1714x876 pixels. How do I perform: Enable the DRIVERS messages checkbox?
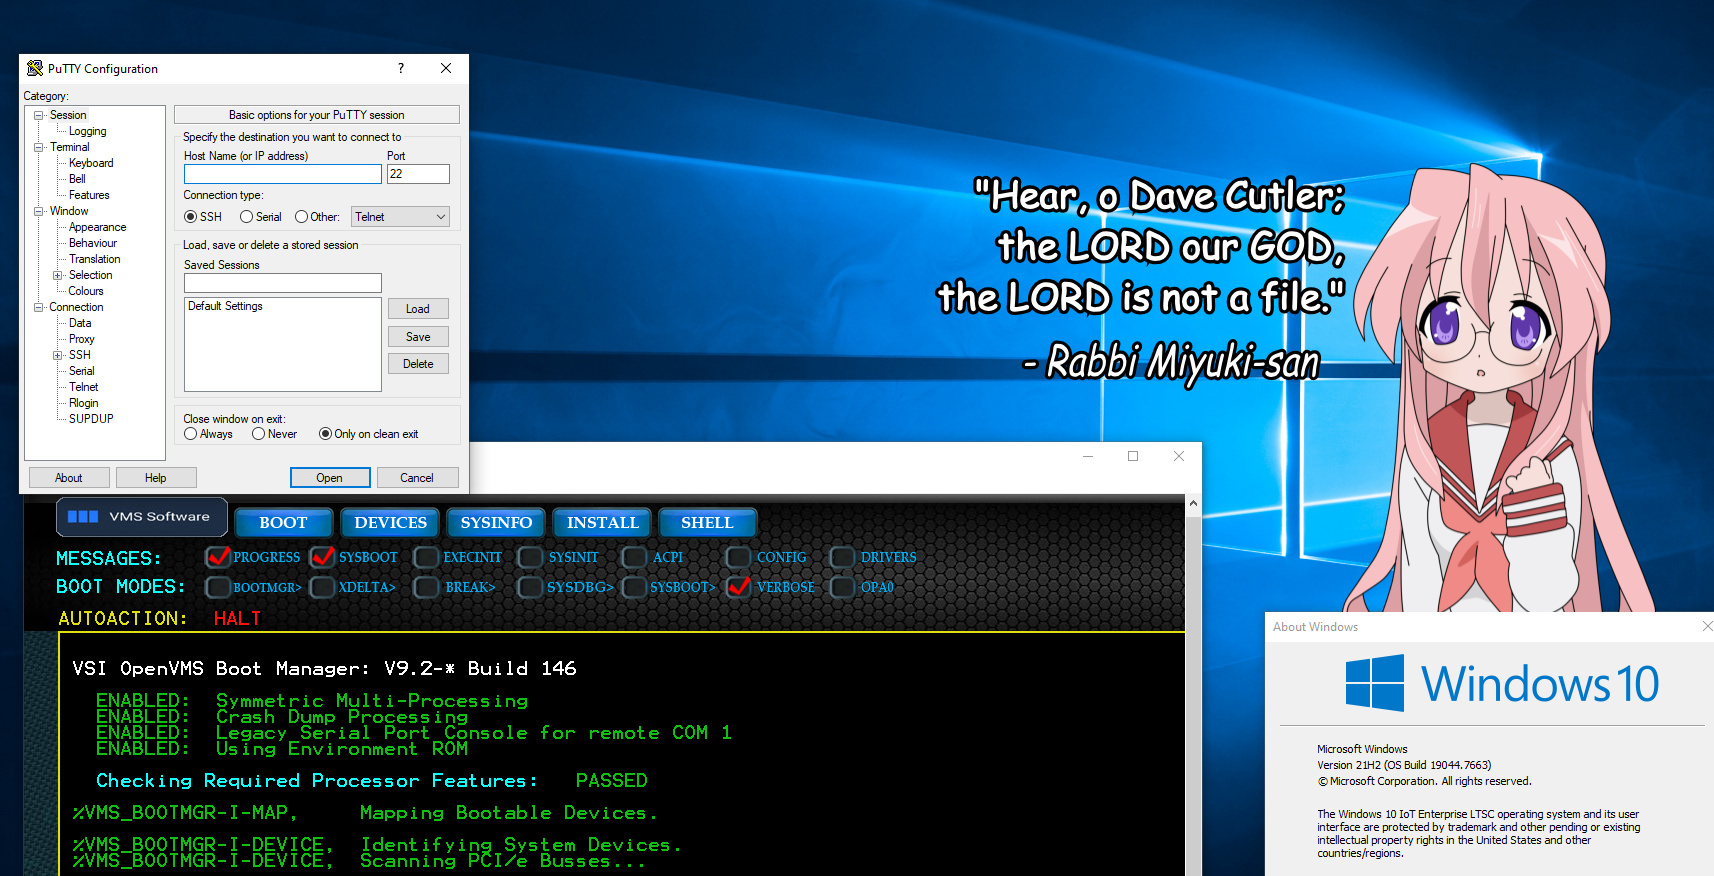click(x=842, y=557)
